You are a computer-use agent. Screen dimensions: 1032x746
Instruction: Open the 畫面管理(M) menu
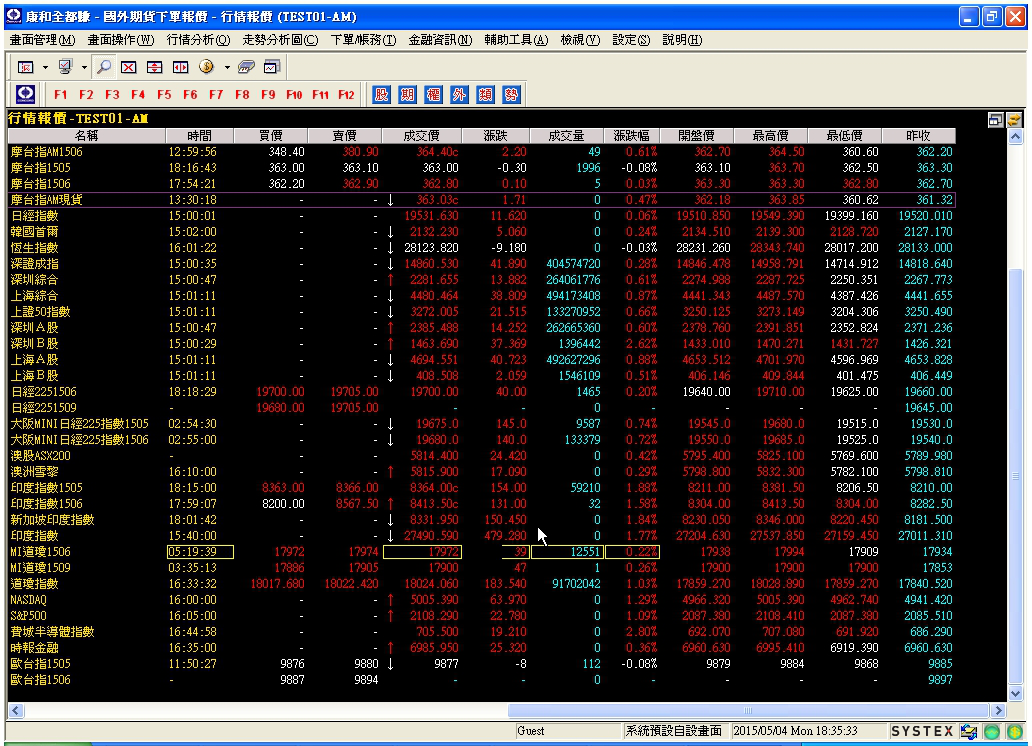point(42,40)
